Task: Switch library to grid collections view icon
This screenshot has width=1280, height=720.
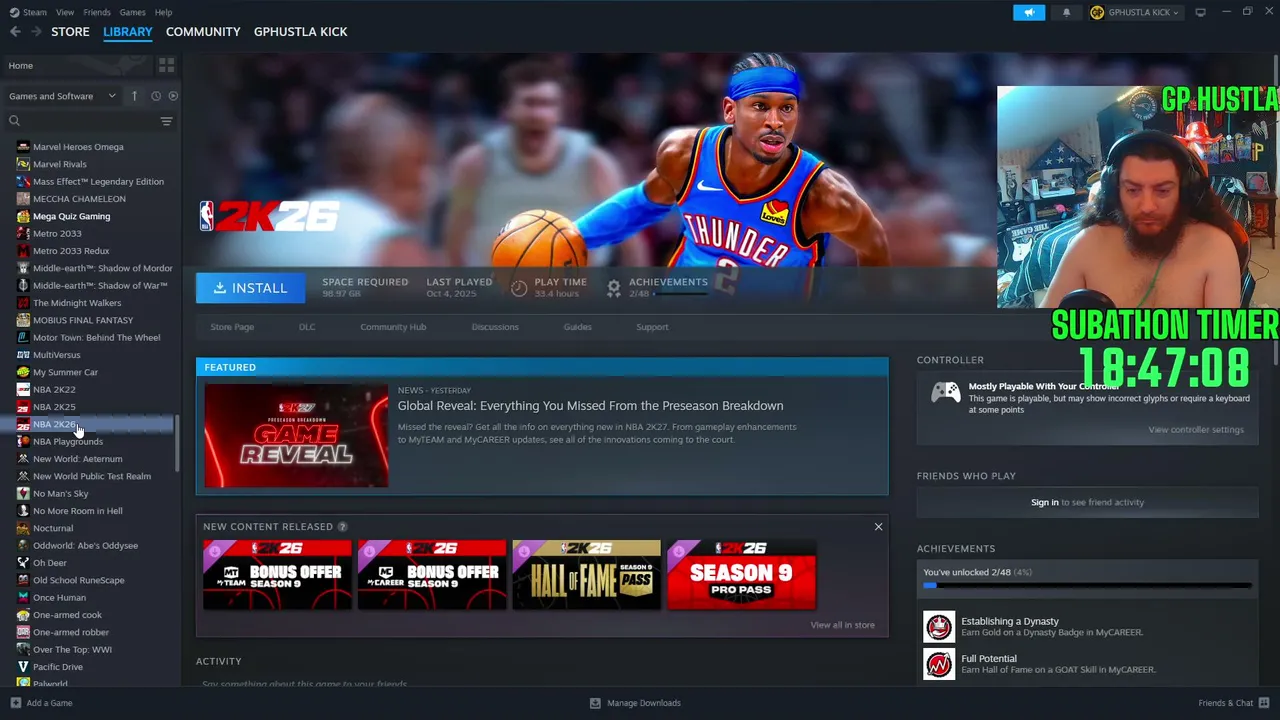Action: click(x=166, y=65)
